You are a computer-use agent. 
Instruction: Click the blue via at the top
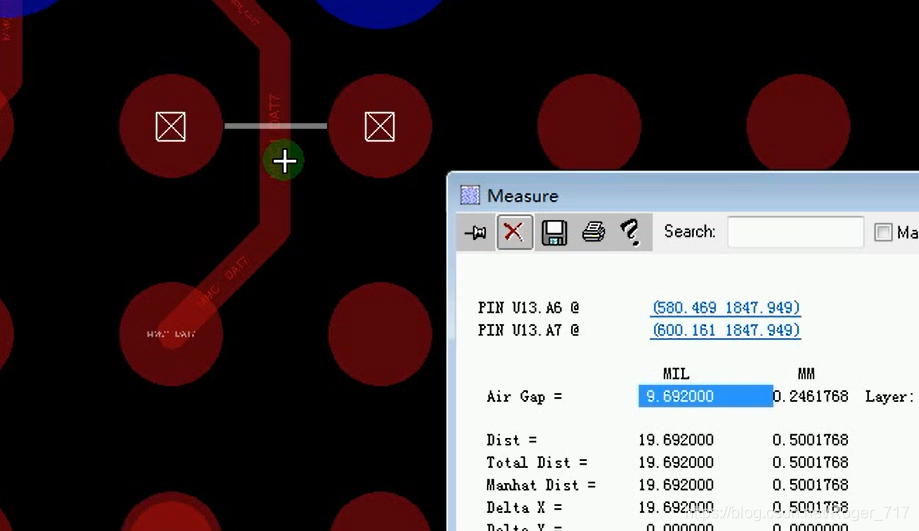tap(380, 12)
